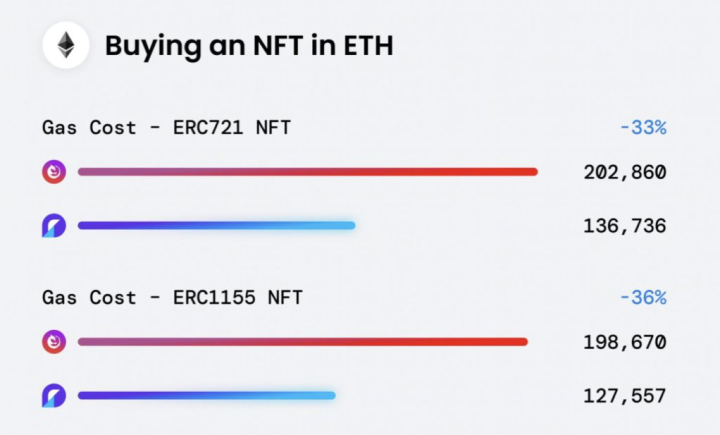720x435 pixels.
Task: Click the 127,557 gas value
Action: (624, 396)
